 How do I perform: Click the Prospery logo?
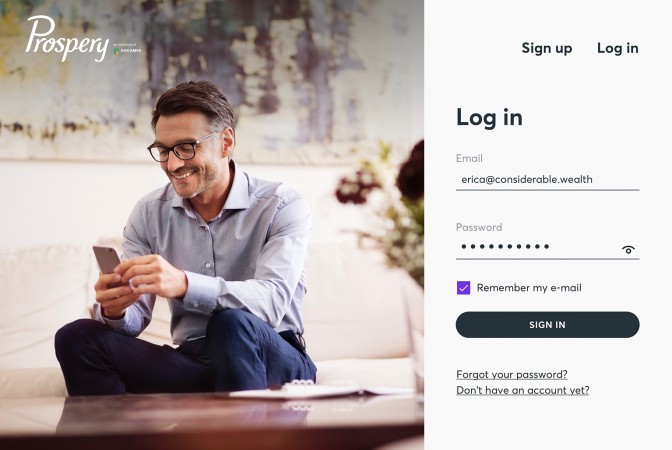(x=67, y=39)
